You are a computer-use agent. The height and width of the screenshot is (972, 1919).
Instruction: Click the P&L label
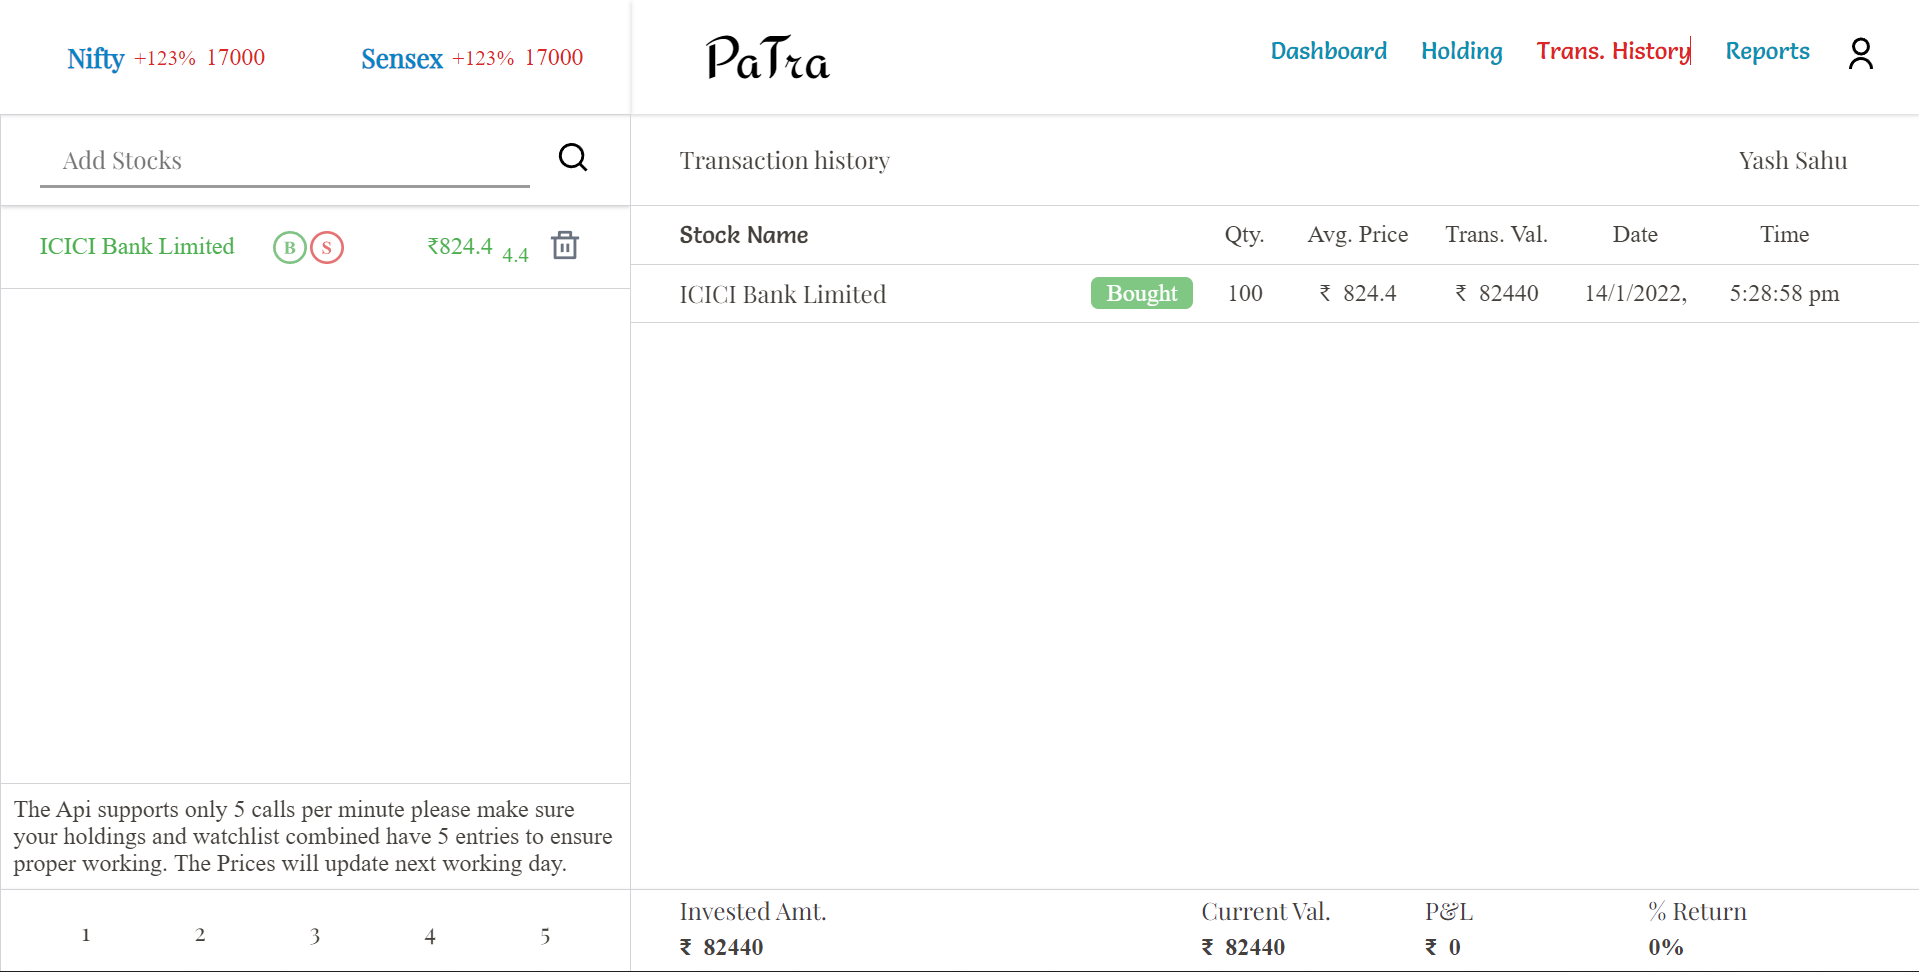point(1449,911)
